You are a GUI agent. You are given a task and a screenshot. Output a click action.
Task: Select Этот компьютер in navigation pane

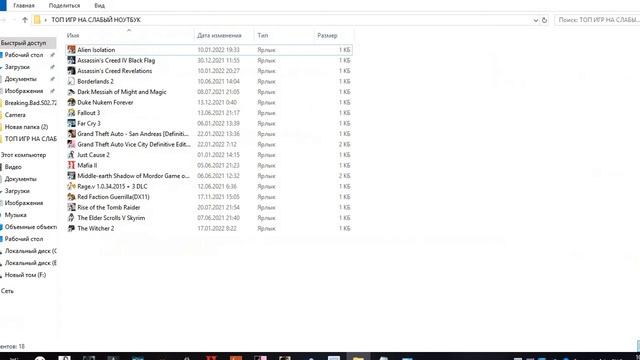coord(23,155)
